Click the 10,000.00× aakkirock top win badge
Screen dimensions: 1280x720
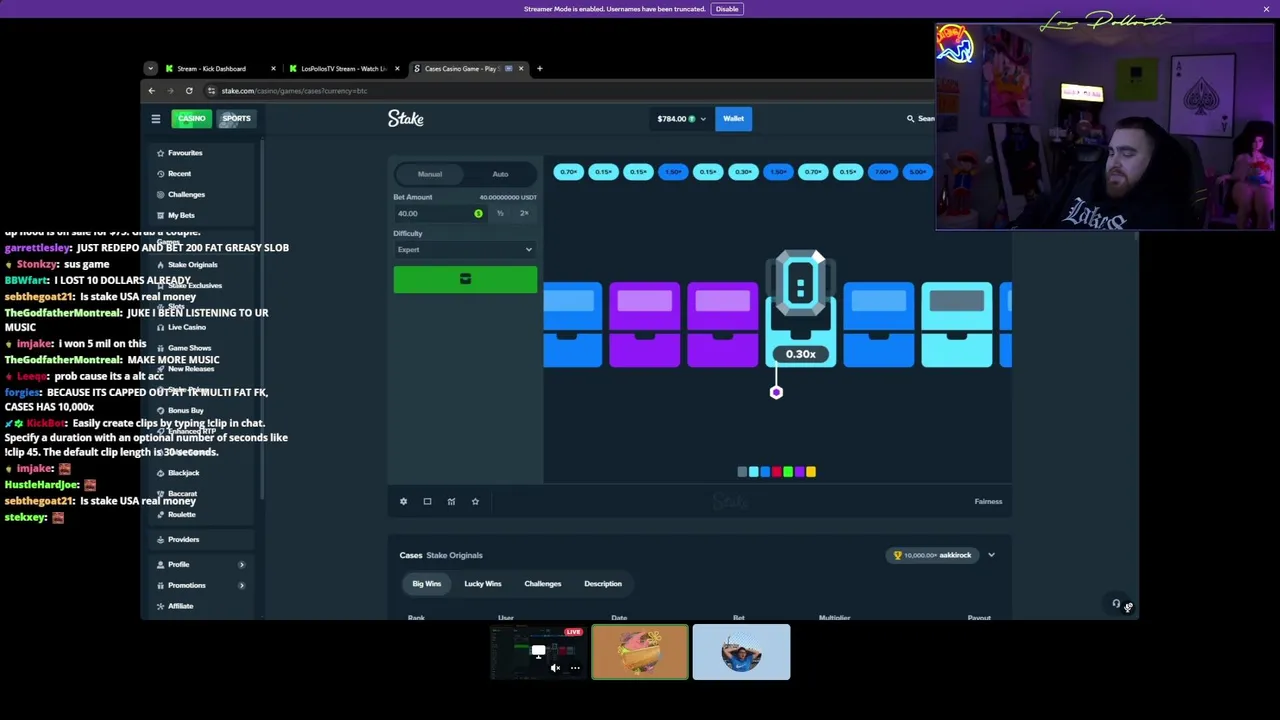pyautogui.click(x=934, y=555)
